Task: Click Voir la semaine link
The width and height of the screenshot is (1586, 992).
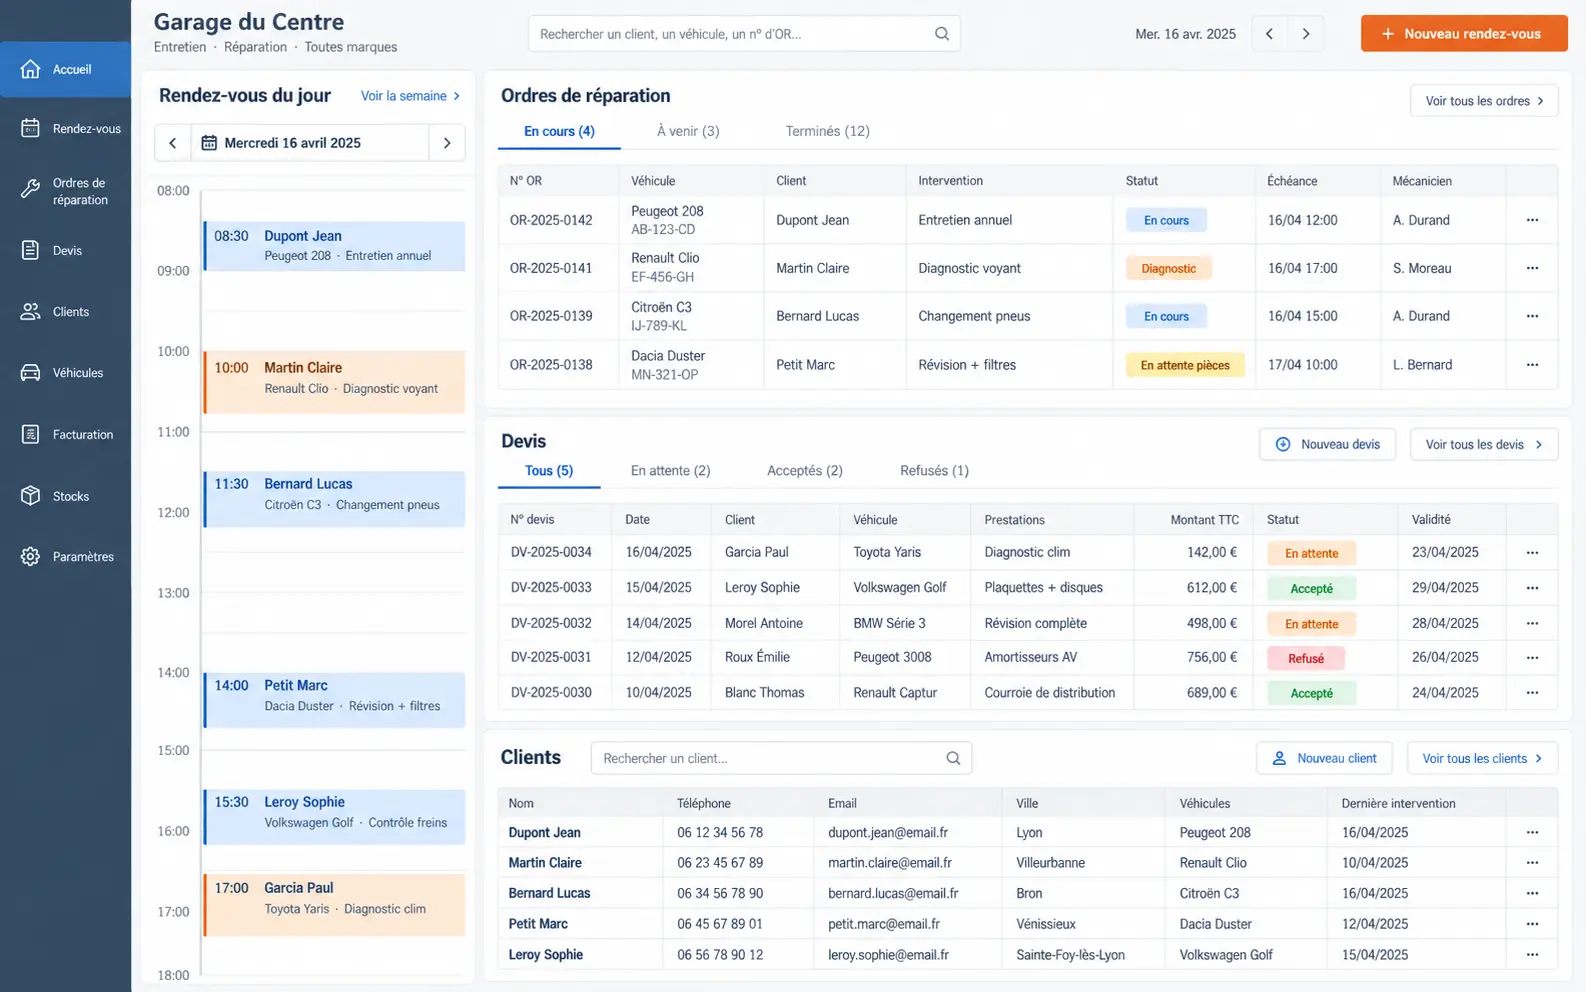Action: pos(410,96)
